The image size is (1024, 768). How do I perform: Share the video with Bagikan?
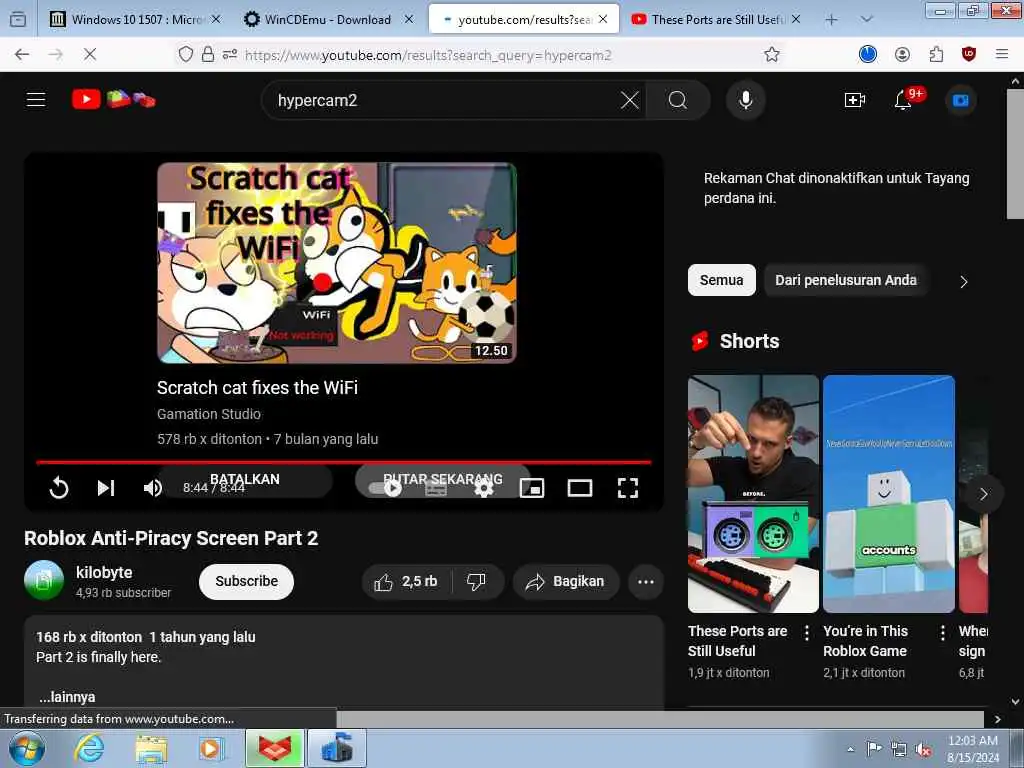566,581
